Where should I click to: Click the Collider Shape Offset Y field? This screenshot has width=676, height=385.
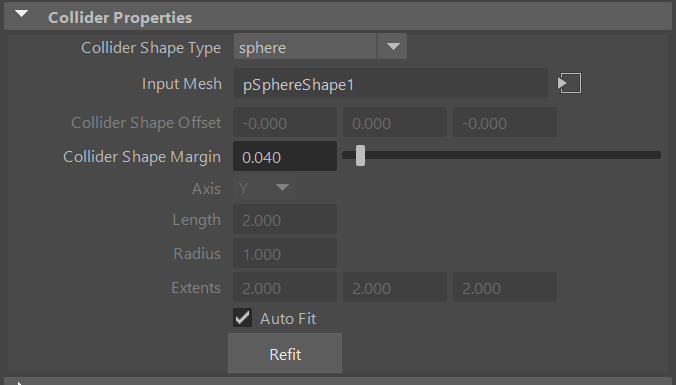pos(395,122)
